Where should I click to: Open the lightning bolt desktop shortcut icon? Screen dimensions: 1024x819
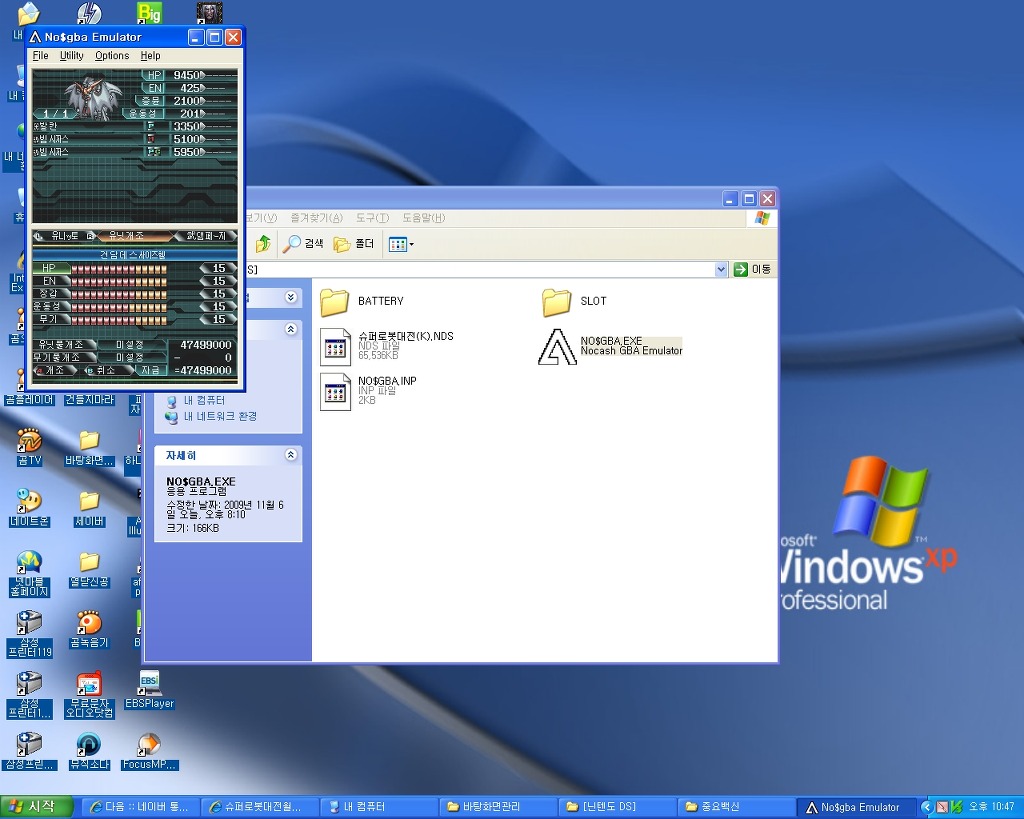(89, 12)
